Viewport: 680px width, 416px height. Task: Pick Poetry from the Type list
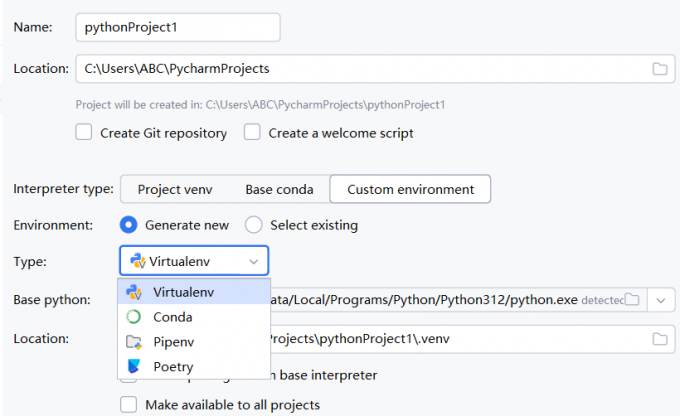pyautogui.click(x=194, y=367)
